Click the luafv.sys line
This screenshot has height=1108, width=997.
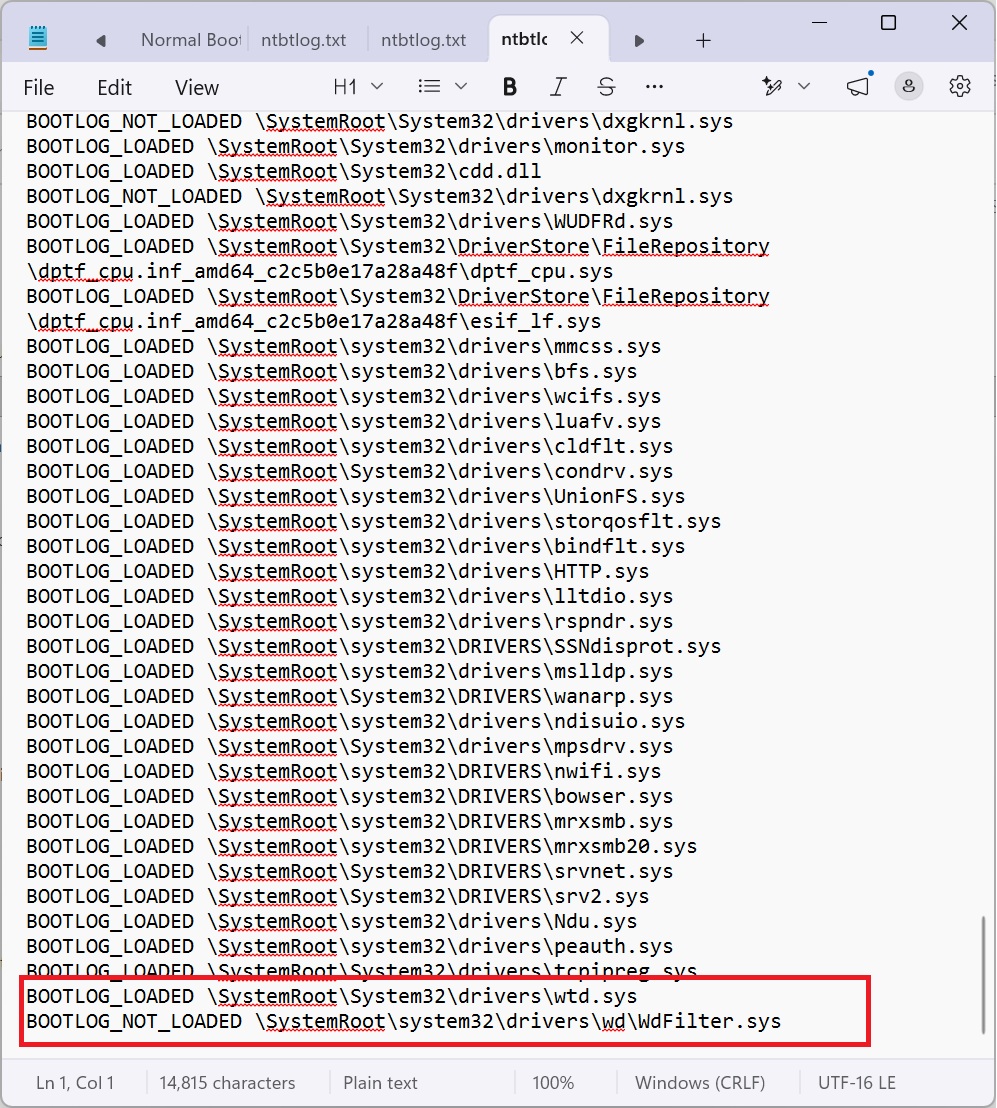coord(343,421)
